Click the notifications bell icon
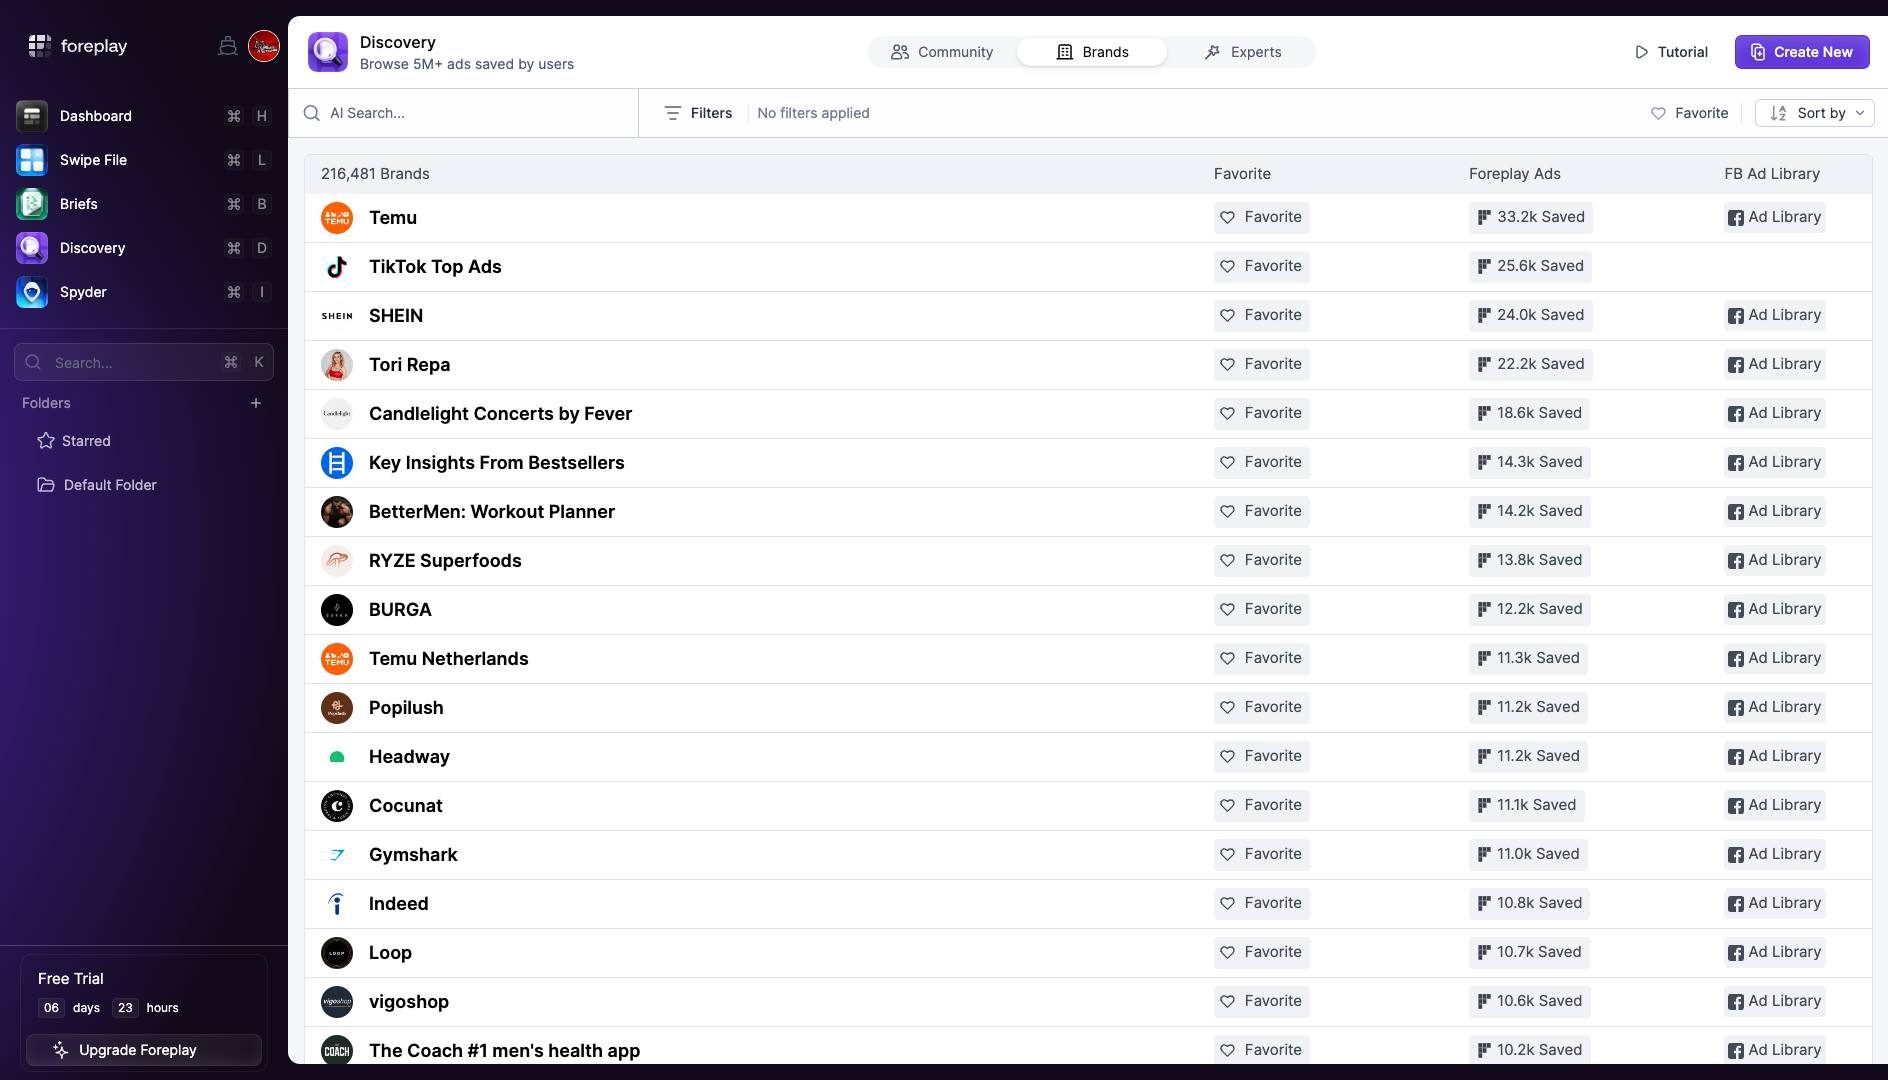Image resolution: width=1888 pixels, height=1080 pixels. (228, 46)
